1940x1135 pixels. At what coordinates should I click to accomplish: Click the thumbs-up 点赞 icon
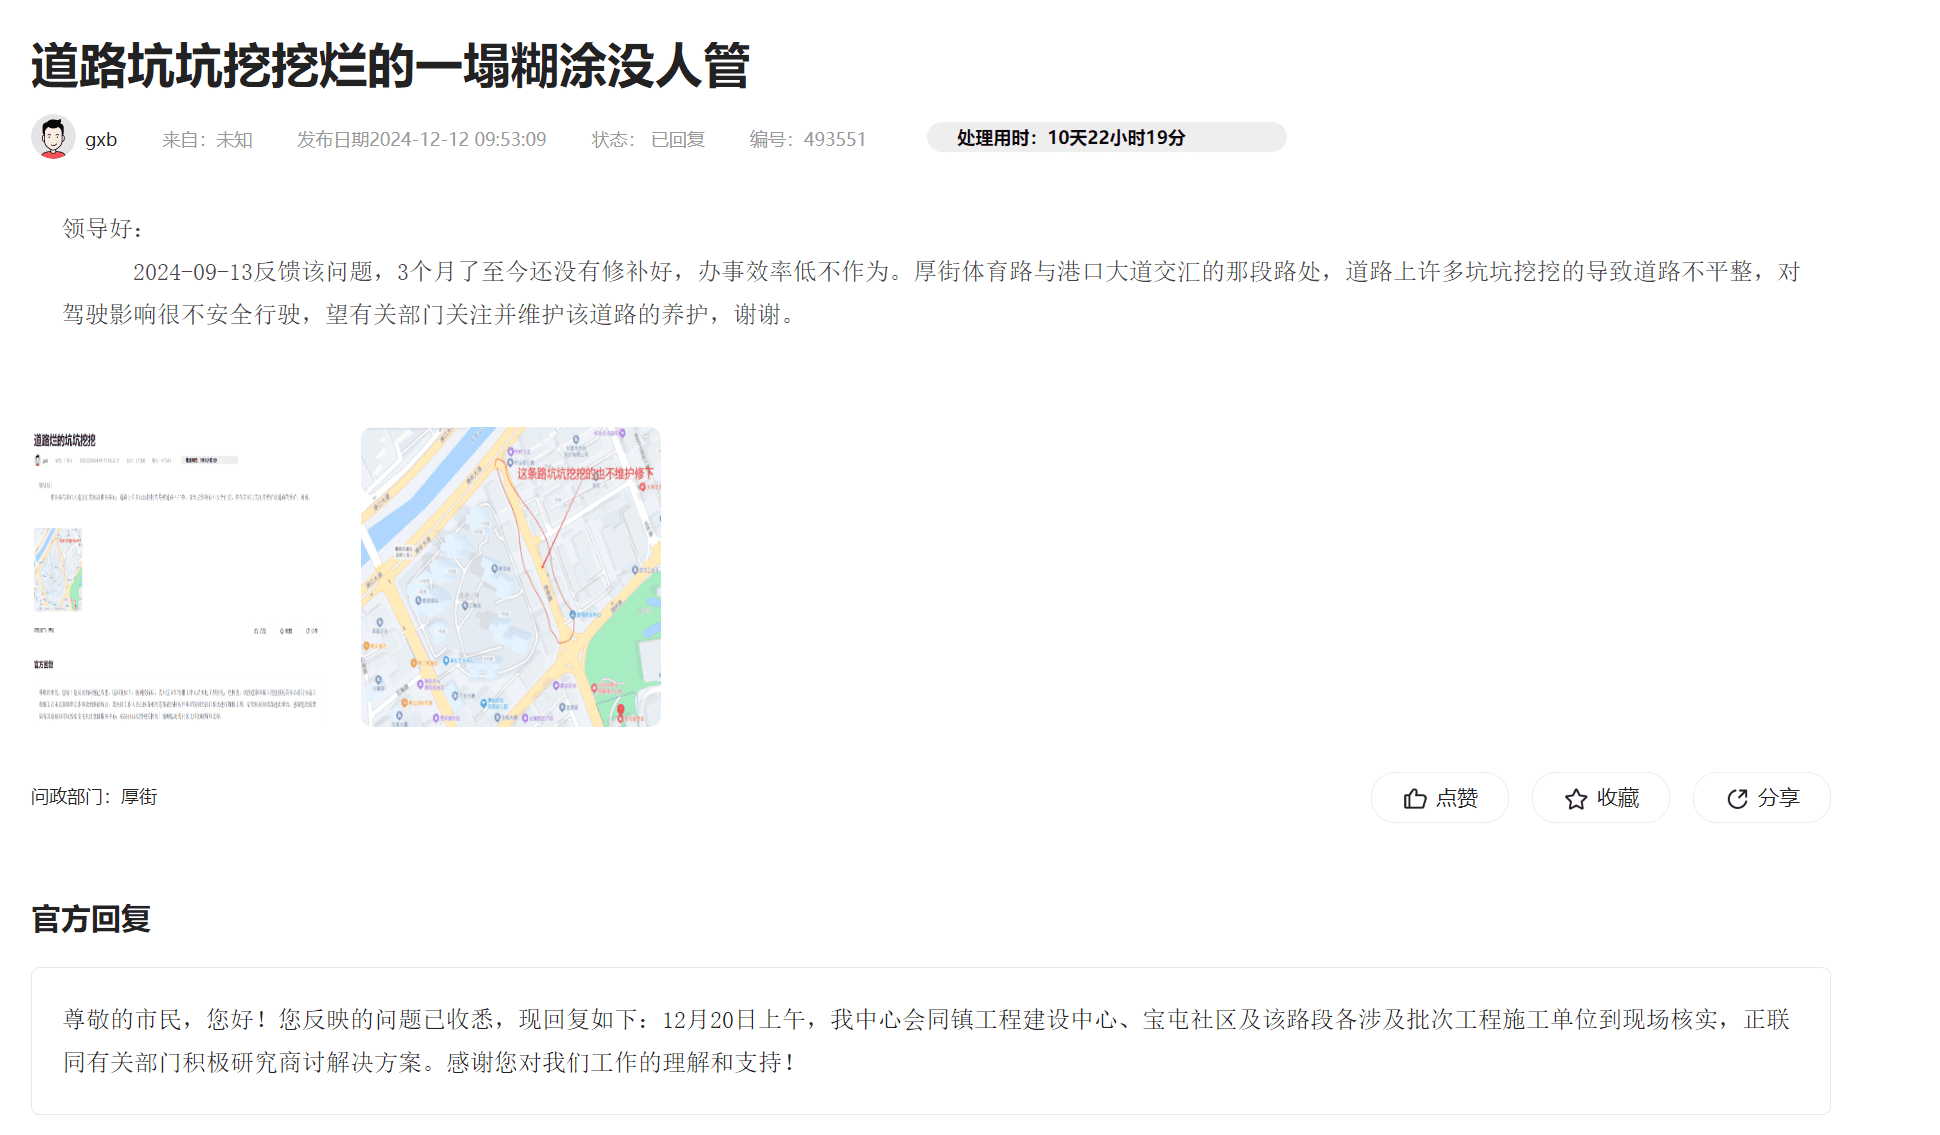(x=1415, y=799)
